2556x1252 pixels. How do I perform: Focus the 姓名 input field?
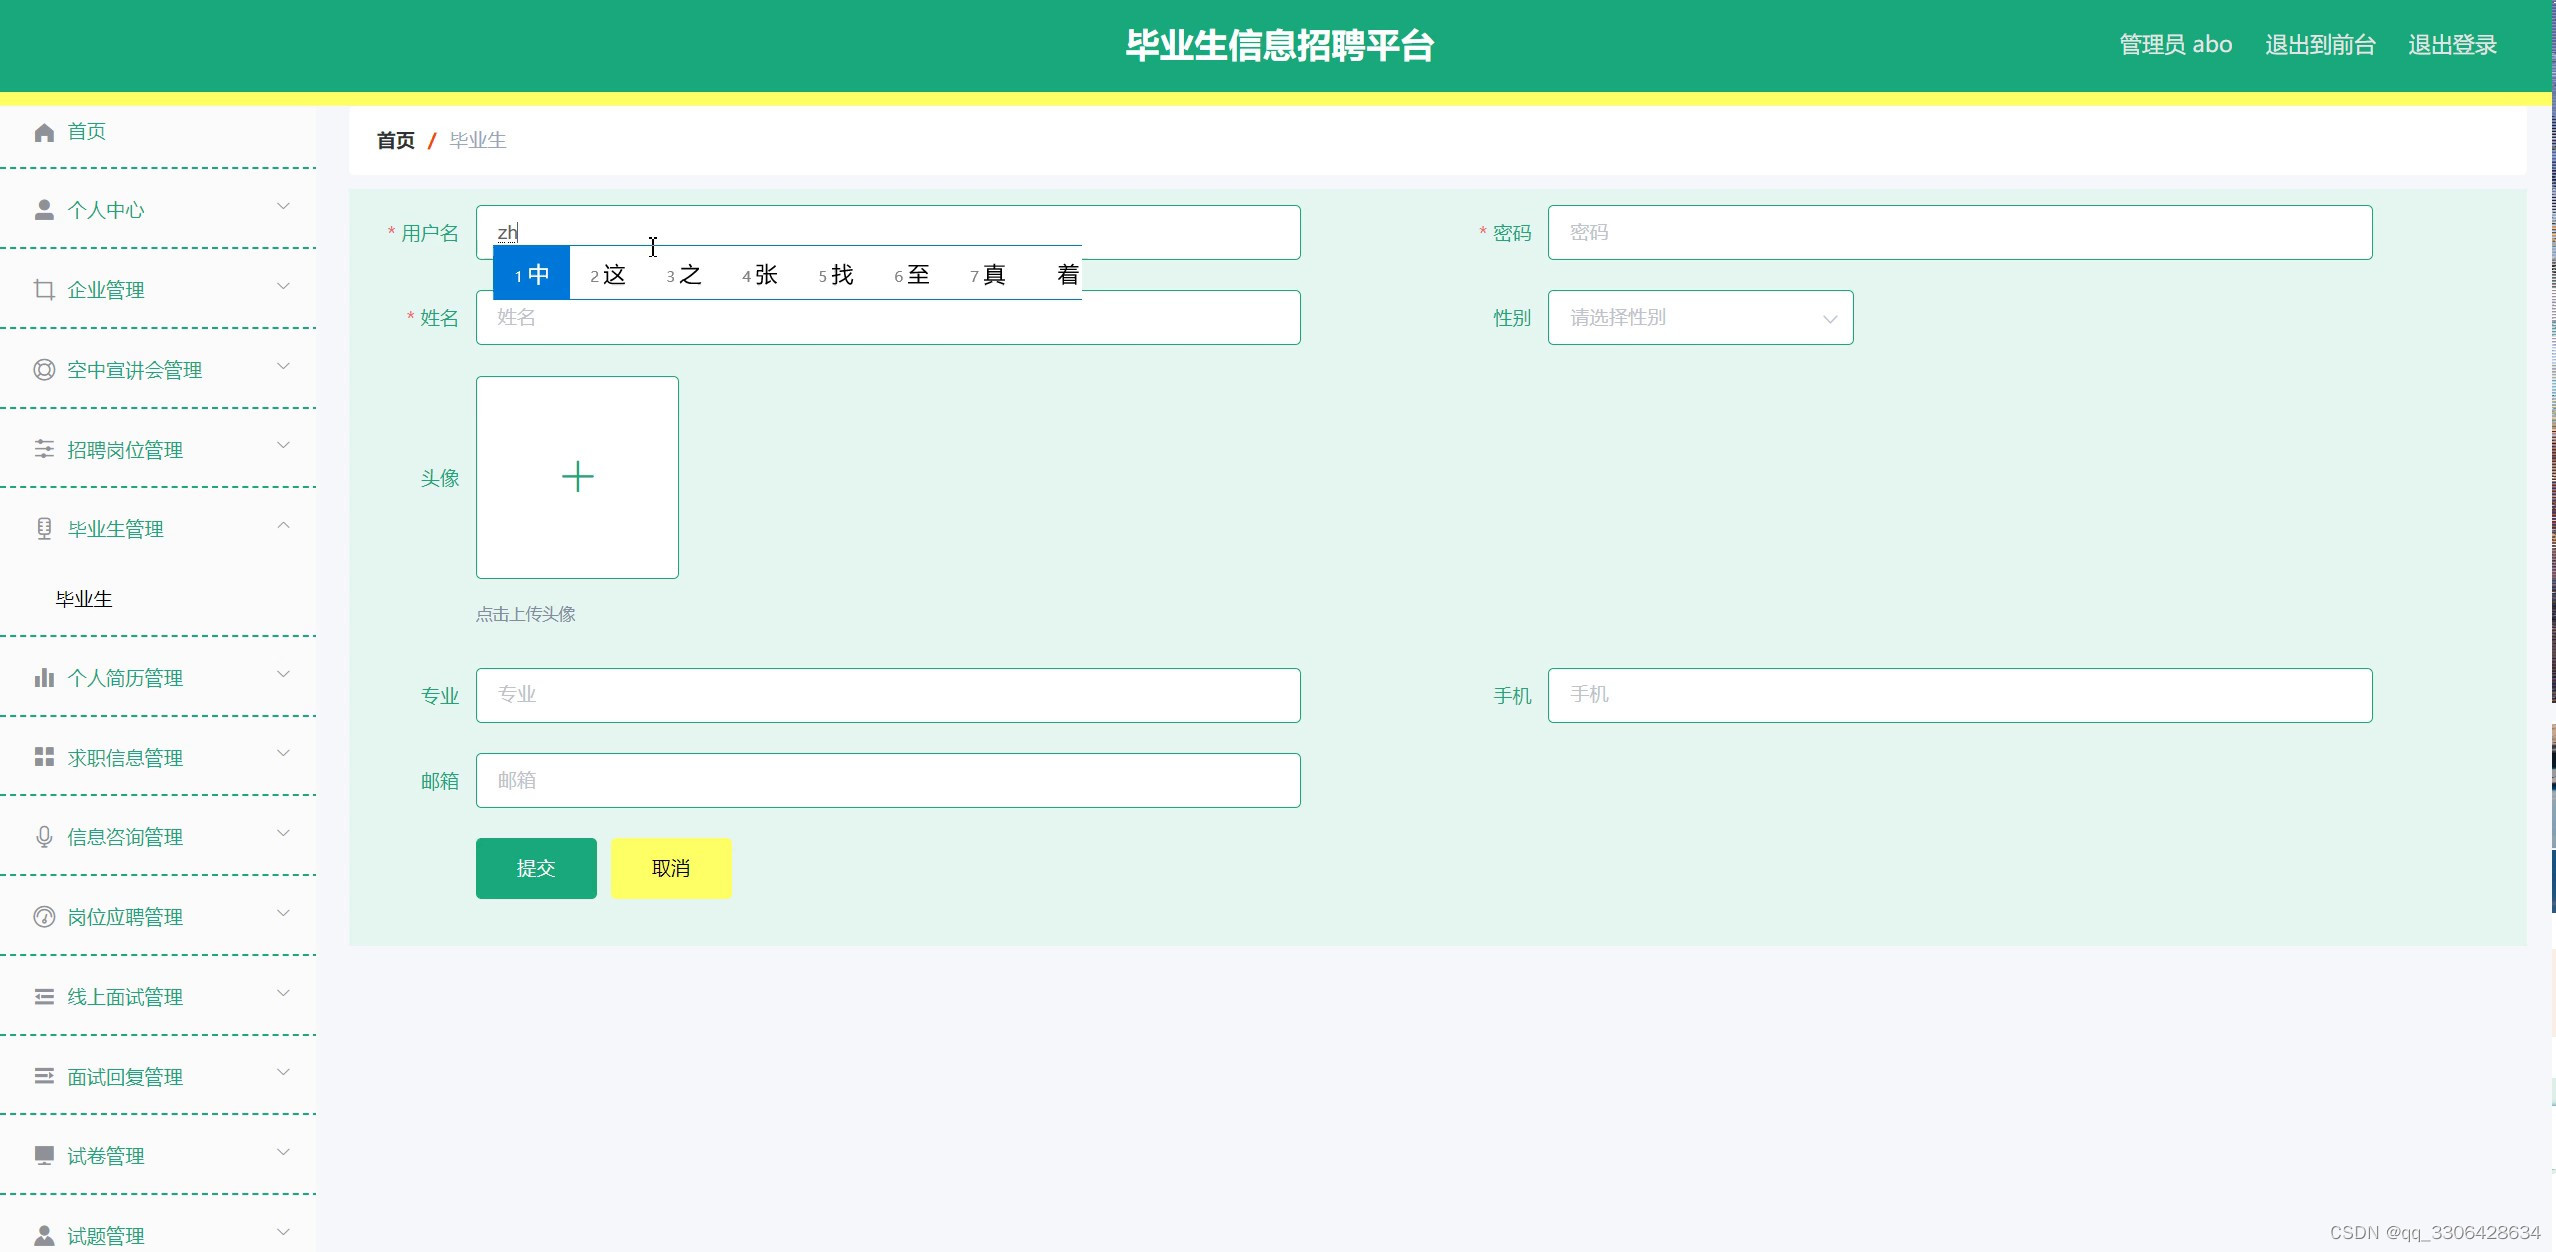(x=888, y=318)
